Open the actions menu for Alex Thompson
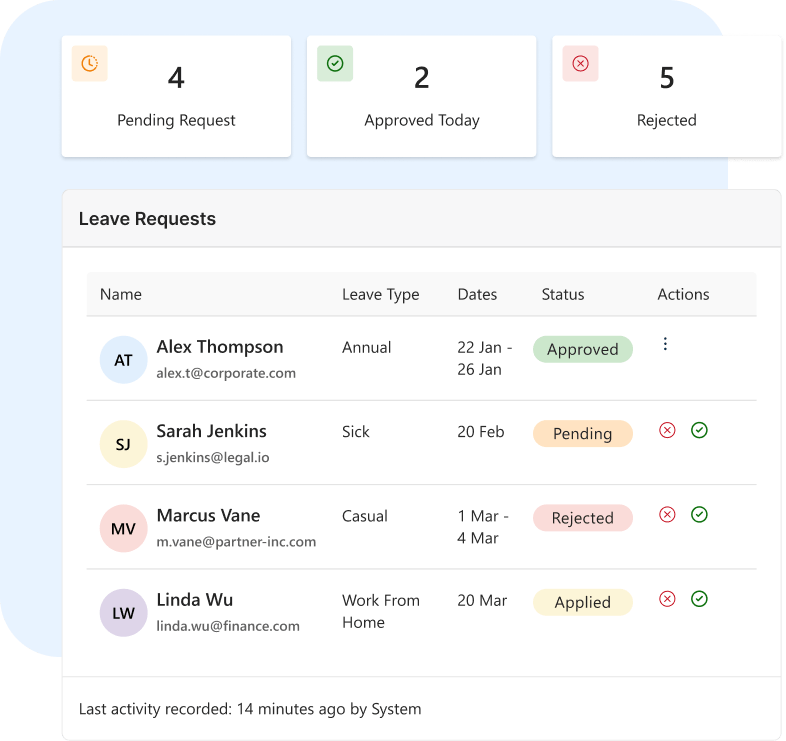This screenshot has height=741, width=786. pyautogui.click(x=665, y=344)
